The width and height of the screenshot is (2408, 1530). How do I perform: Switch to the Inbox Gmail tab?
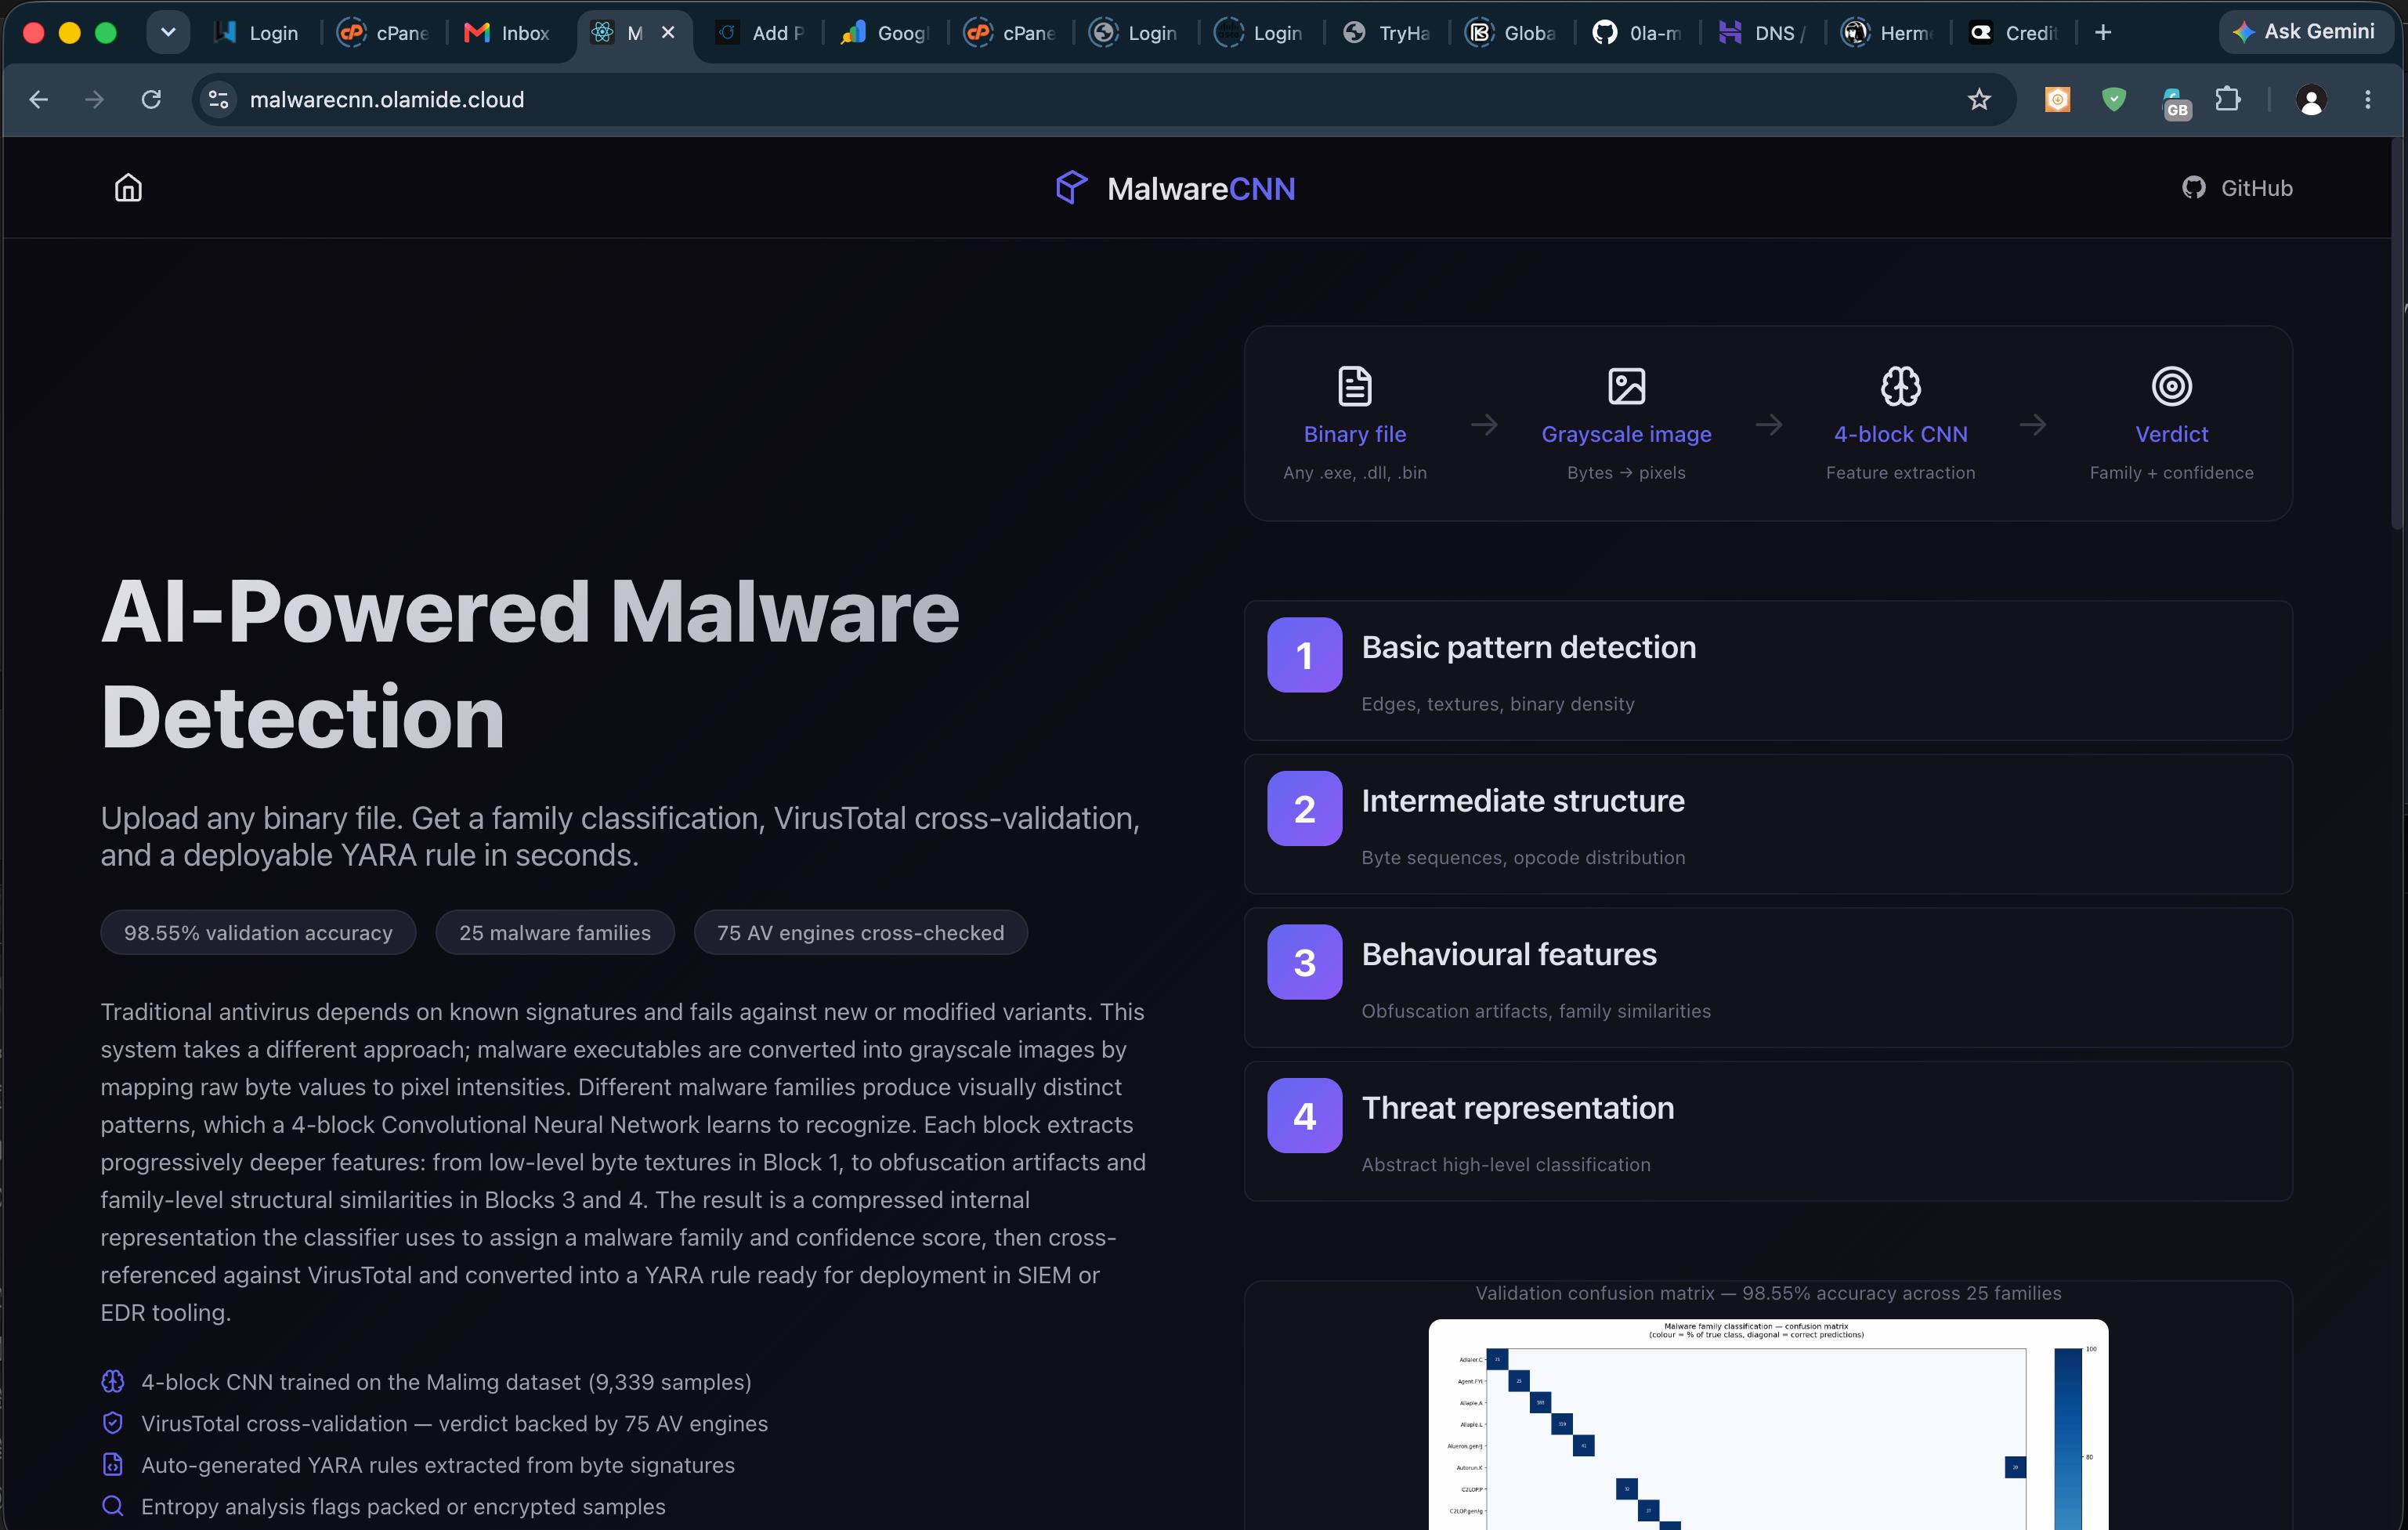pos(508,32)
